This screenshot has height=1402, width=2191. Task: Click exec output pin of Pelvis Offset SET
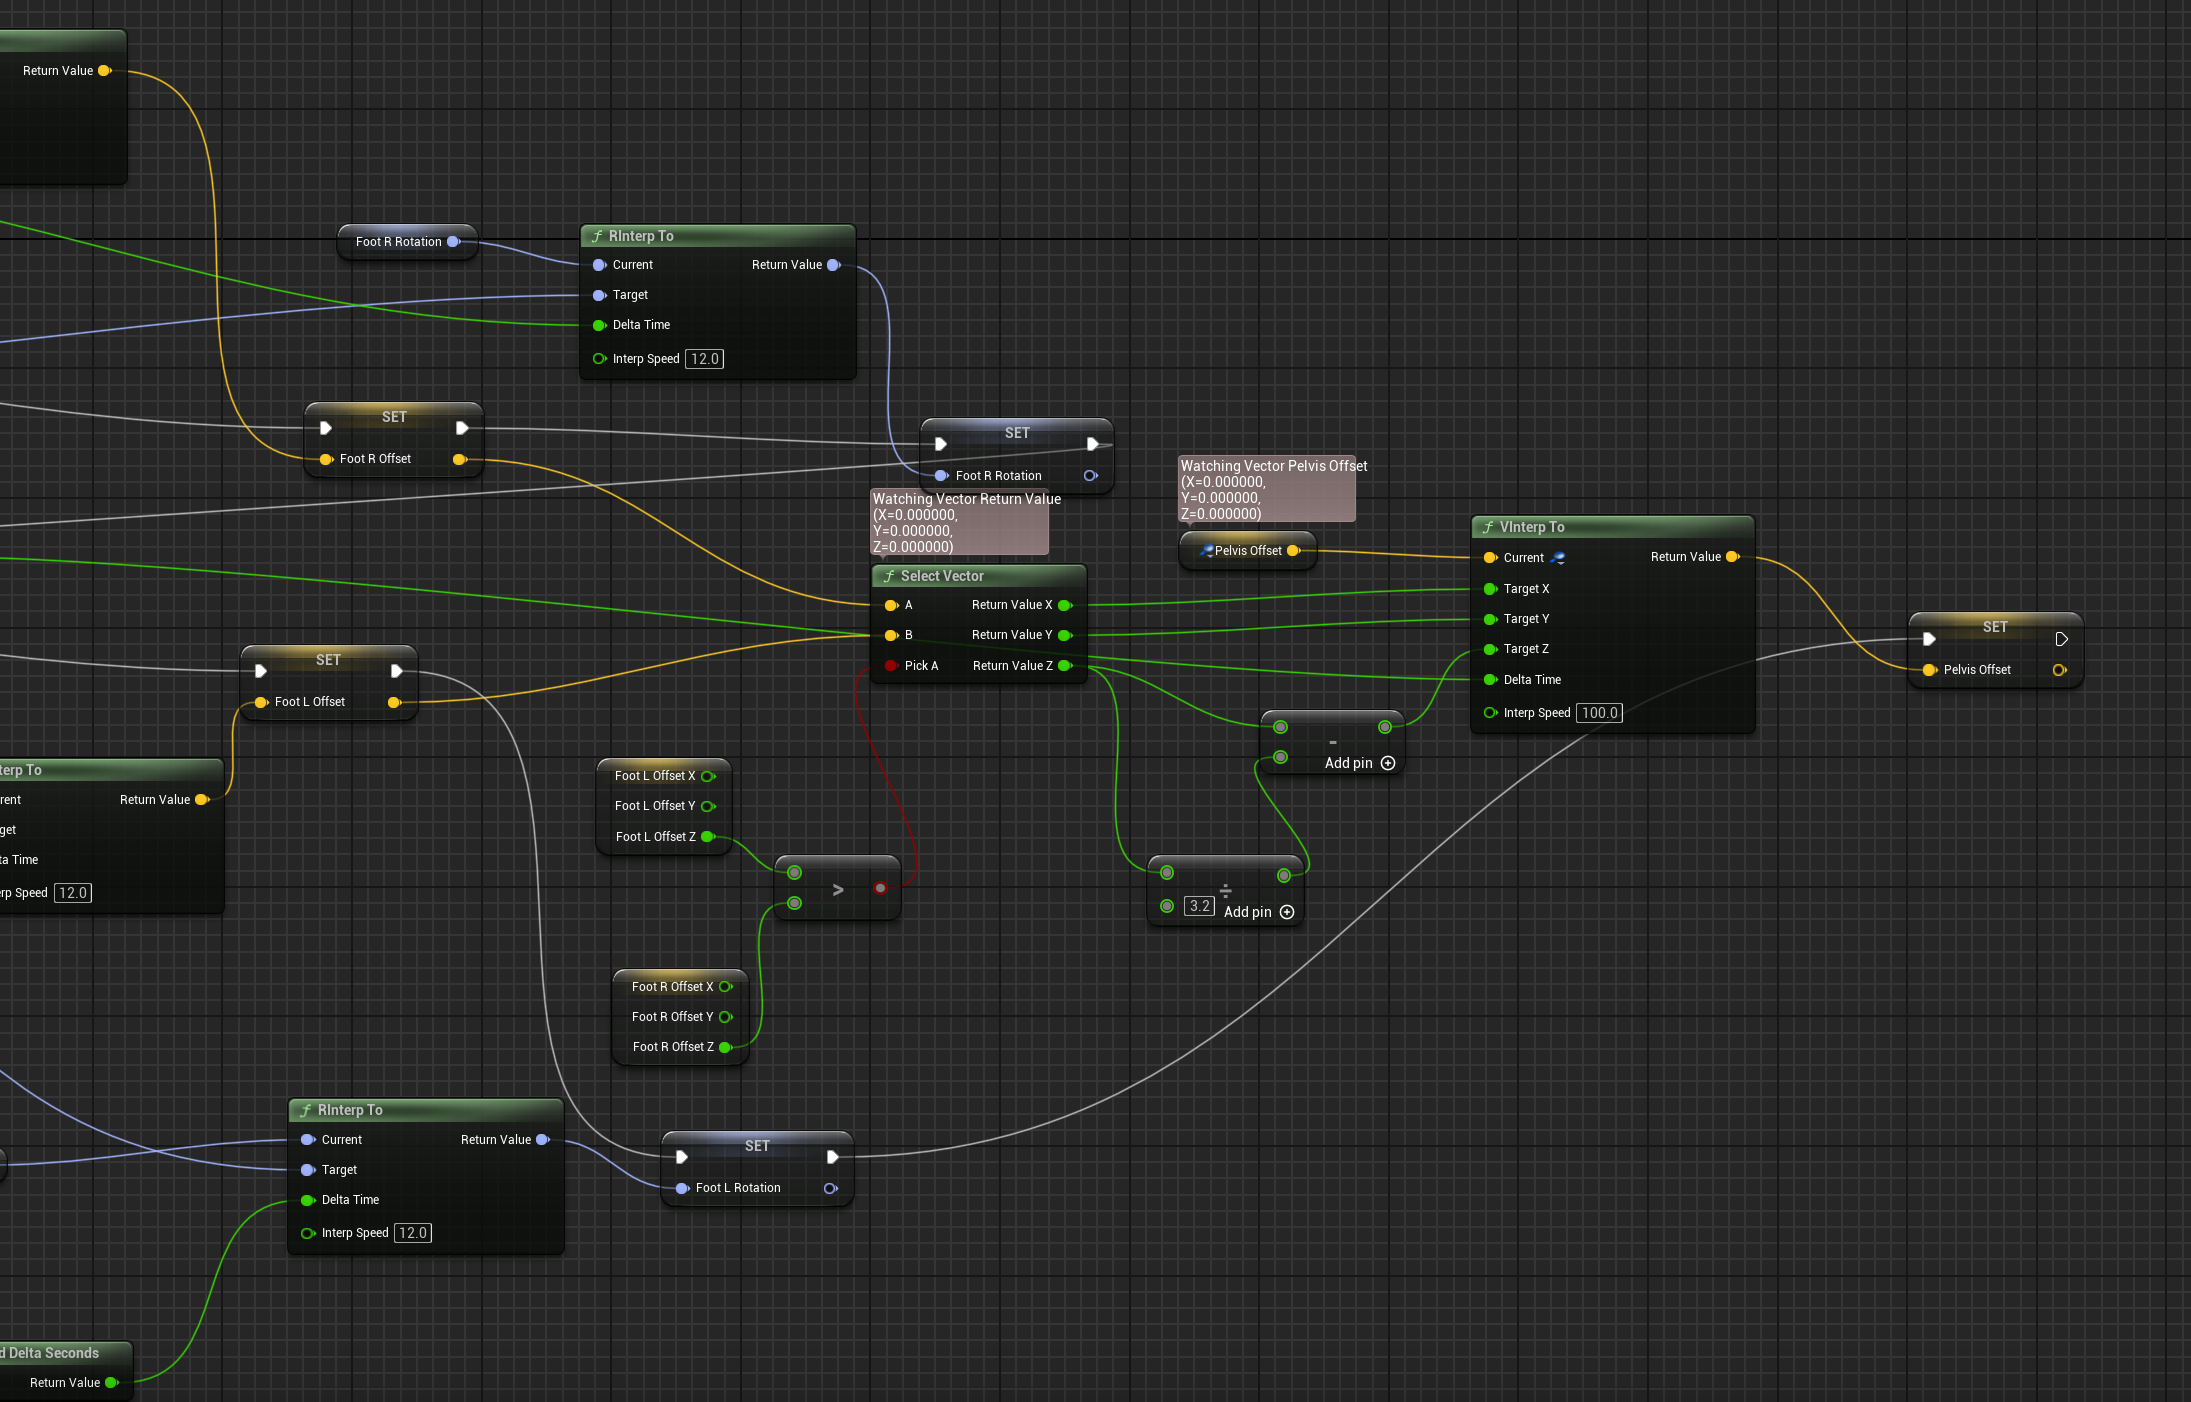2061,639
